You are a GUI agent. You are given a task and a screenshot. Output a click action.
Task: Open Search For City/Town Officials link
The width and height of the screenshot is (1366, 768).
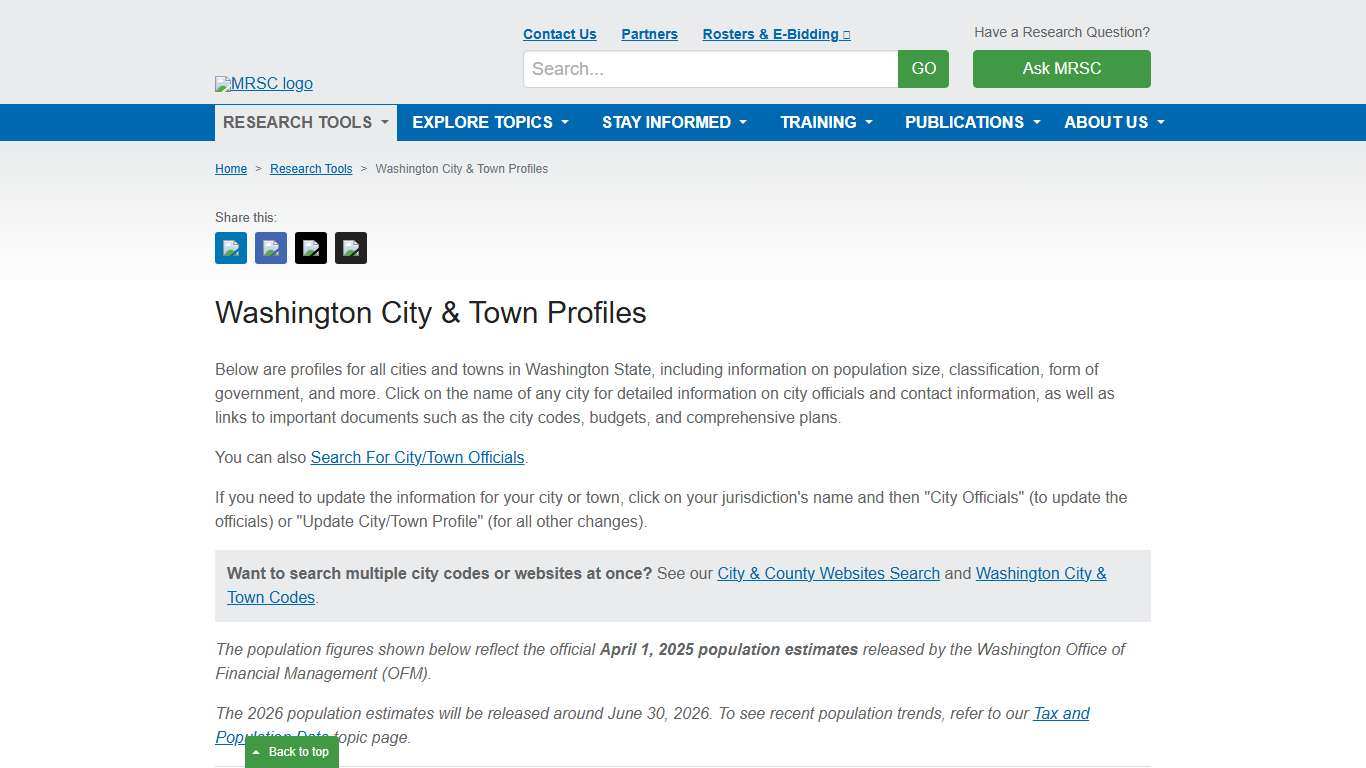[x=417, y=457]
